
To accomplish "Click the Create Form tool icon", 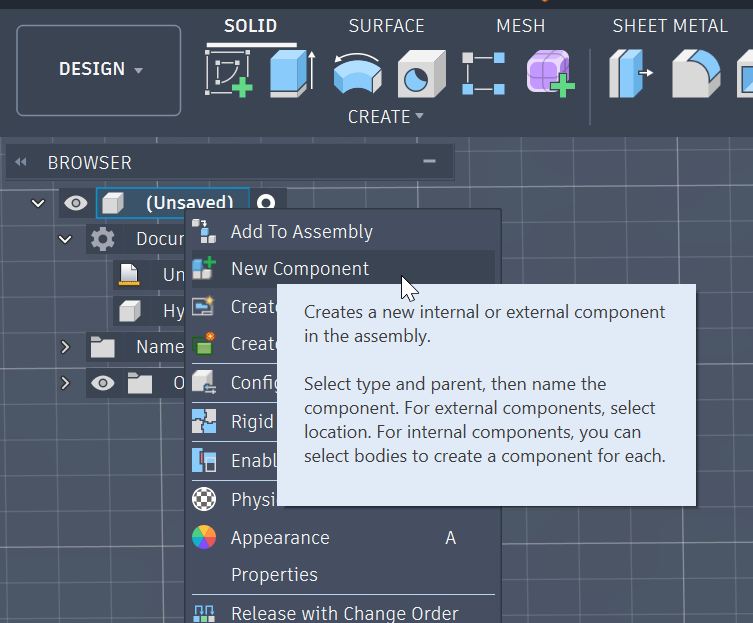I will [550, 73].
